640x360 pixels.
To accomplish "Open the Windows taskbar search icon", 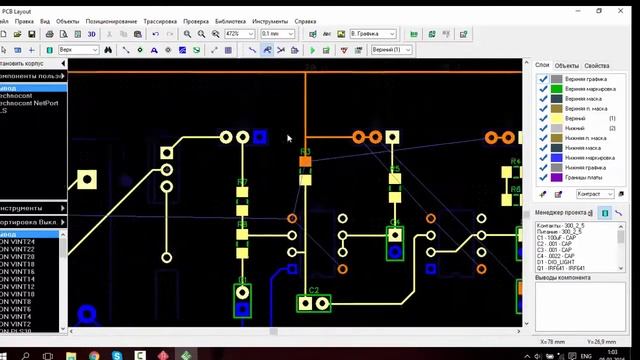I will click(x=25, y=356).
